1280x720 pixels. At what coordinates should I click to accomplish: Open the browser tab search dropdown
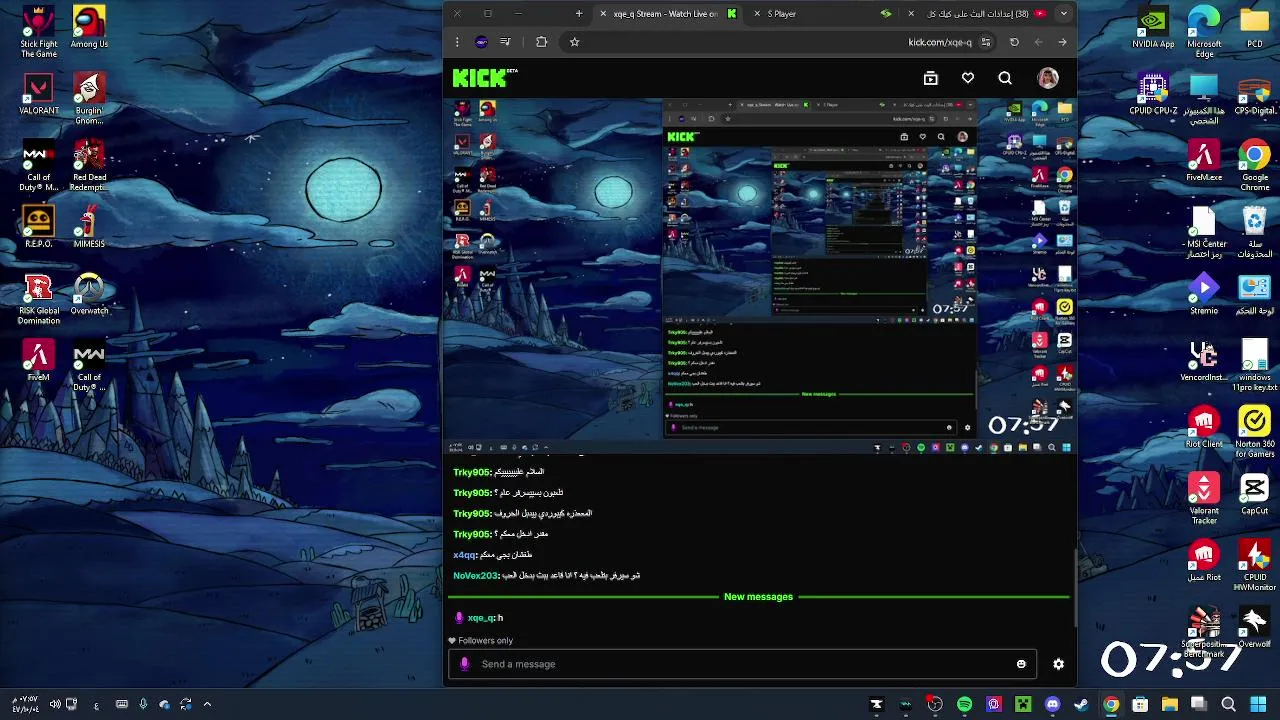1063,14
